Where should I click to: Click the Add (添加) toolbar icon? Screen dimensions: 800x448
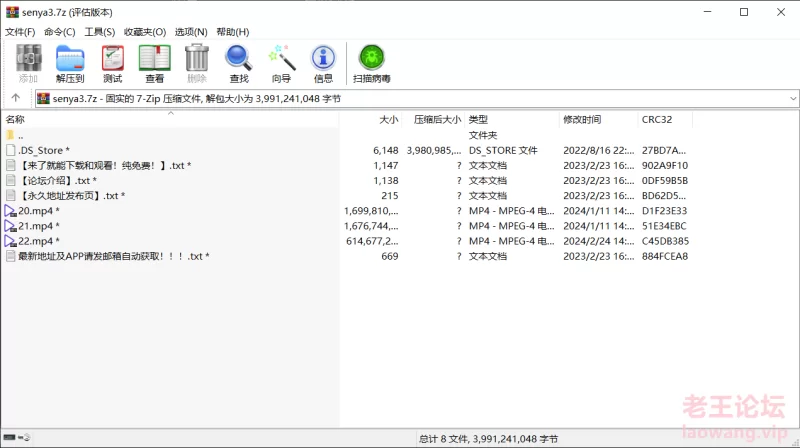click(x=28, y=63)
